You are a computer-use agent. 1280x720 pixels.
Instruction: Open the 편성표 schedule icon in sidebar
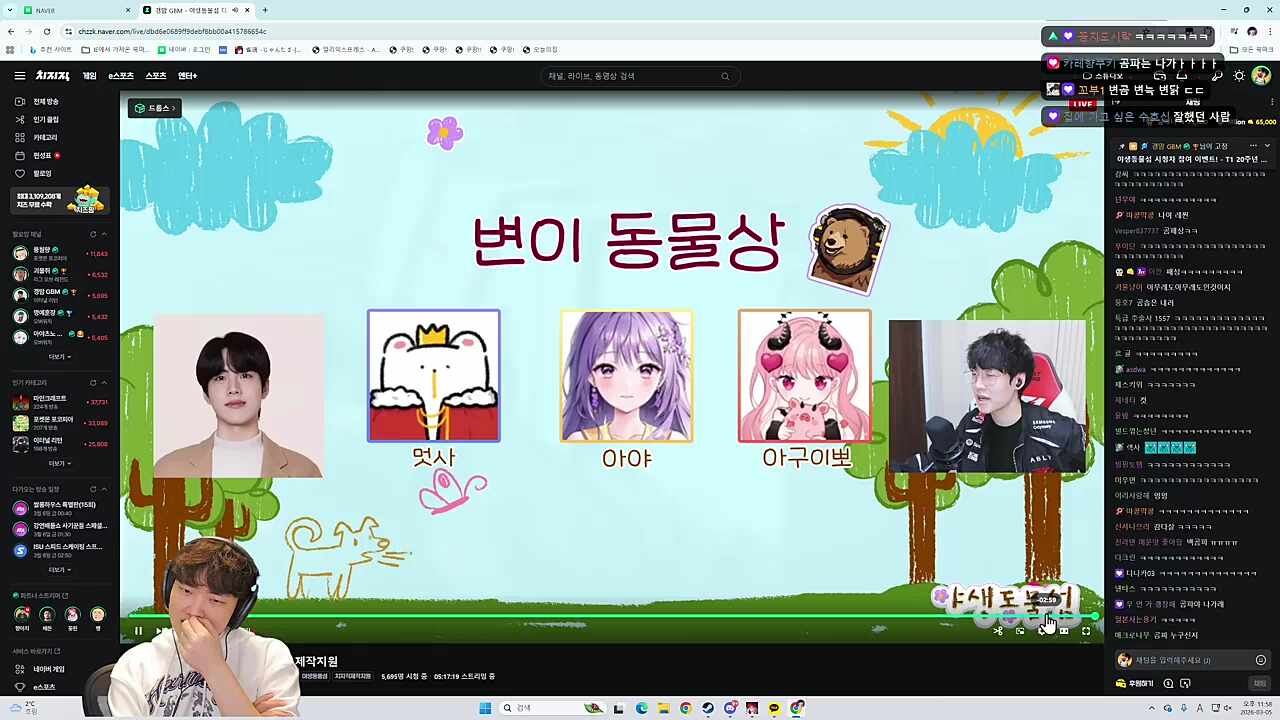click(x=20, y=156)
